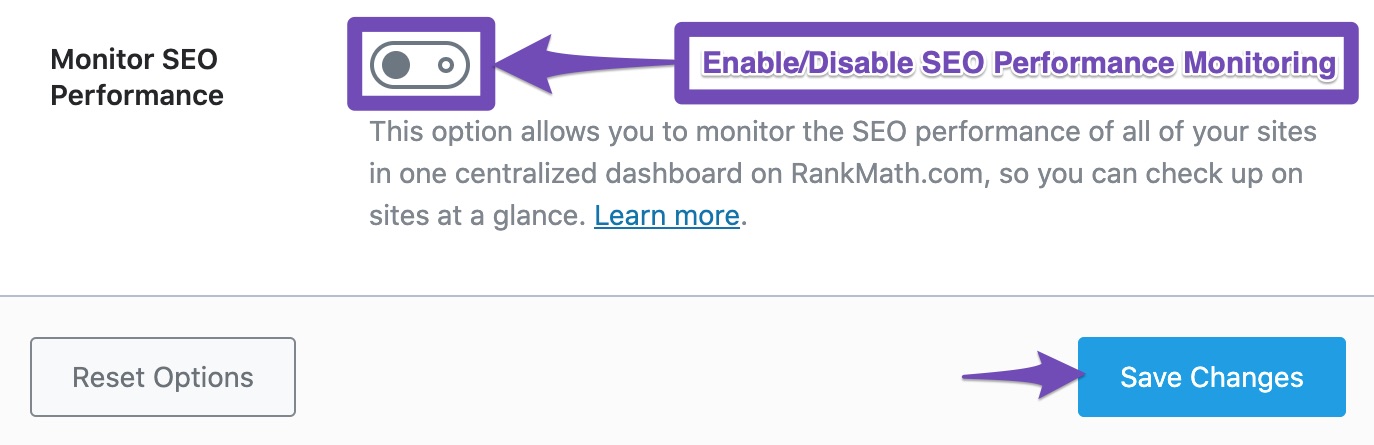Image resolution: width=1374 pixels, height=445 pixels.
Task: Click the word "Monitoring" in the purple callout
Action: coord(1259,63)
